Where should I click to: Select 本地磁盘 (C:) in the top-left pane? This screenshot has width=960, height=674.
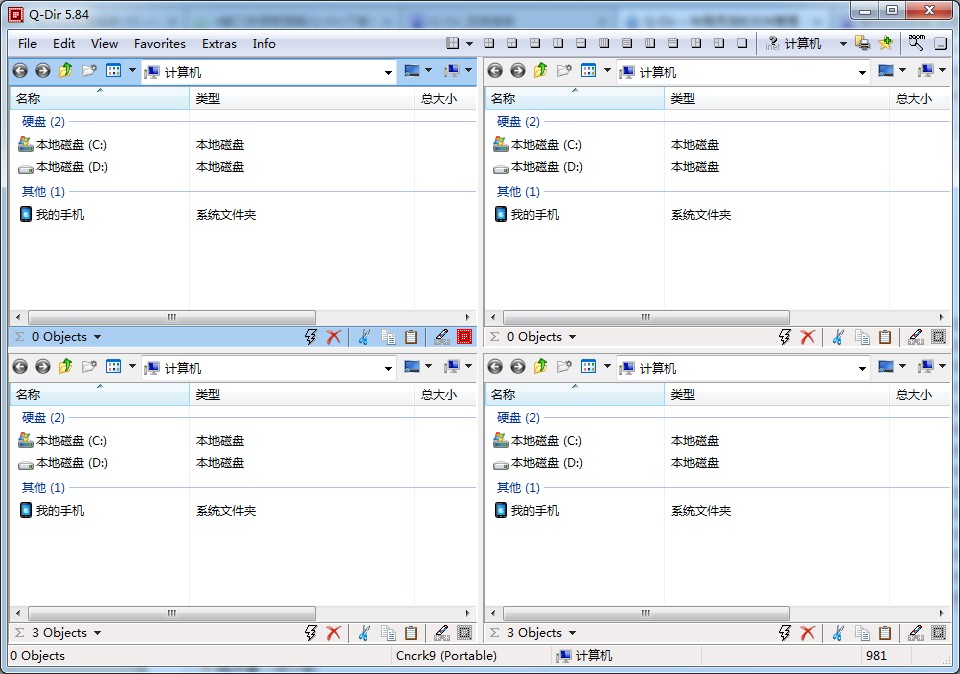62,144
